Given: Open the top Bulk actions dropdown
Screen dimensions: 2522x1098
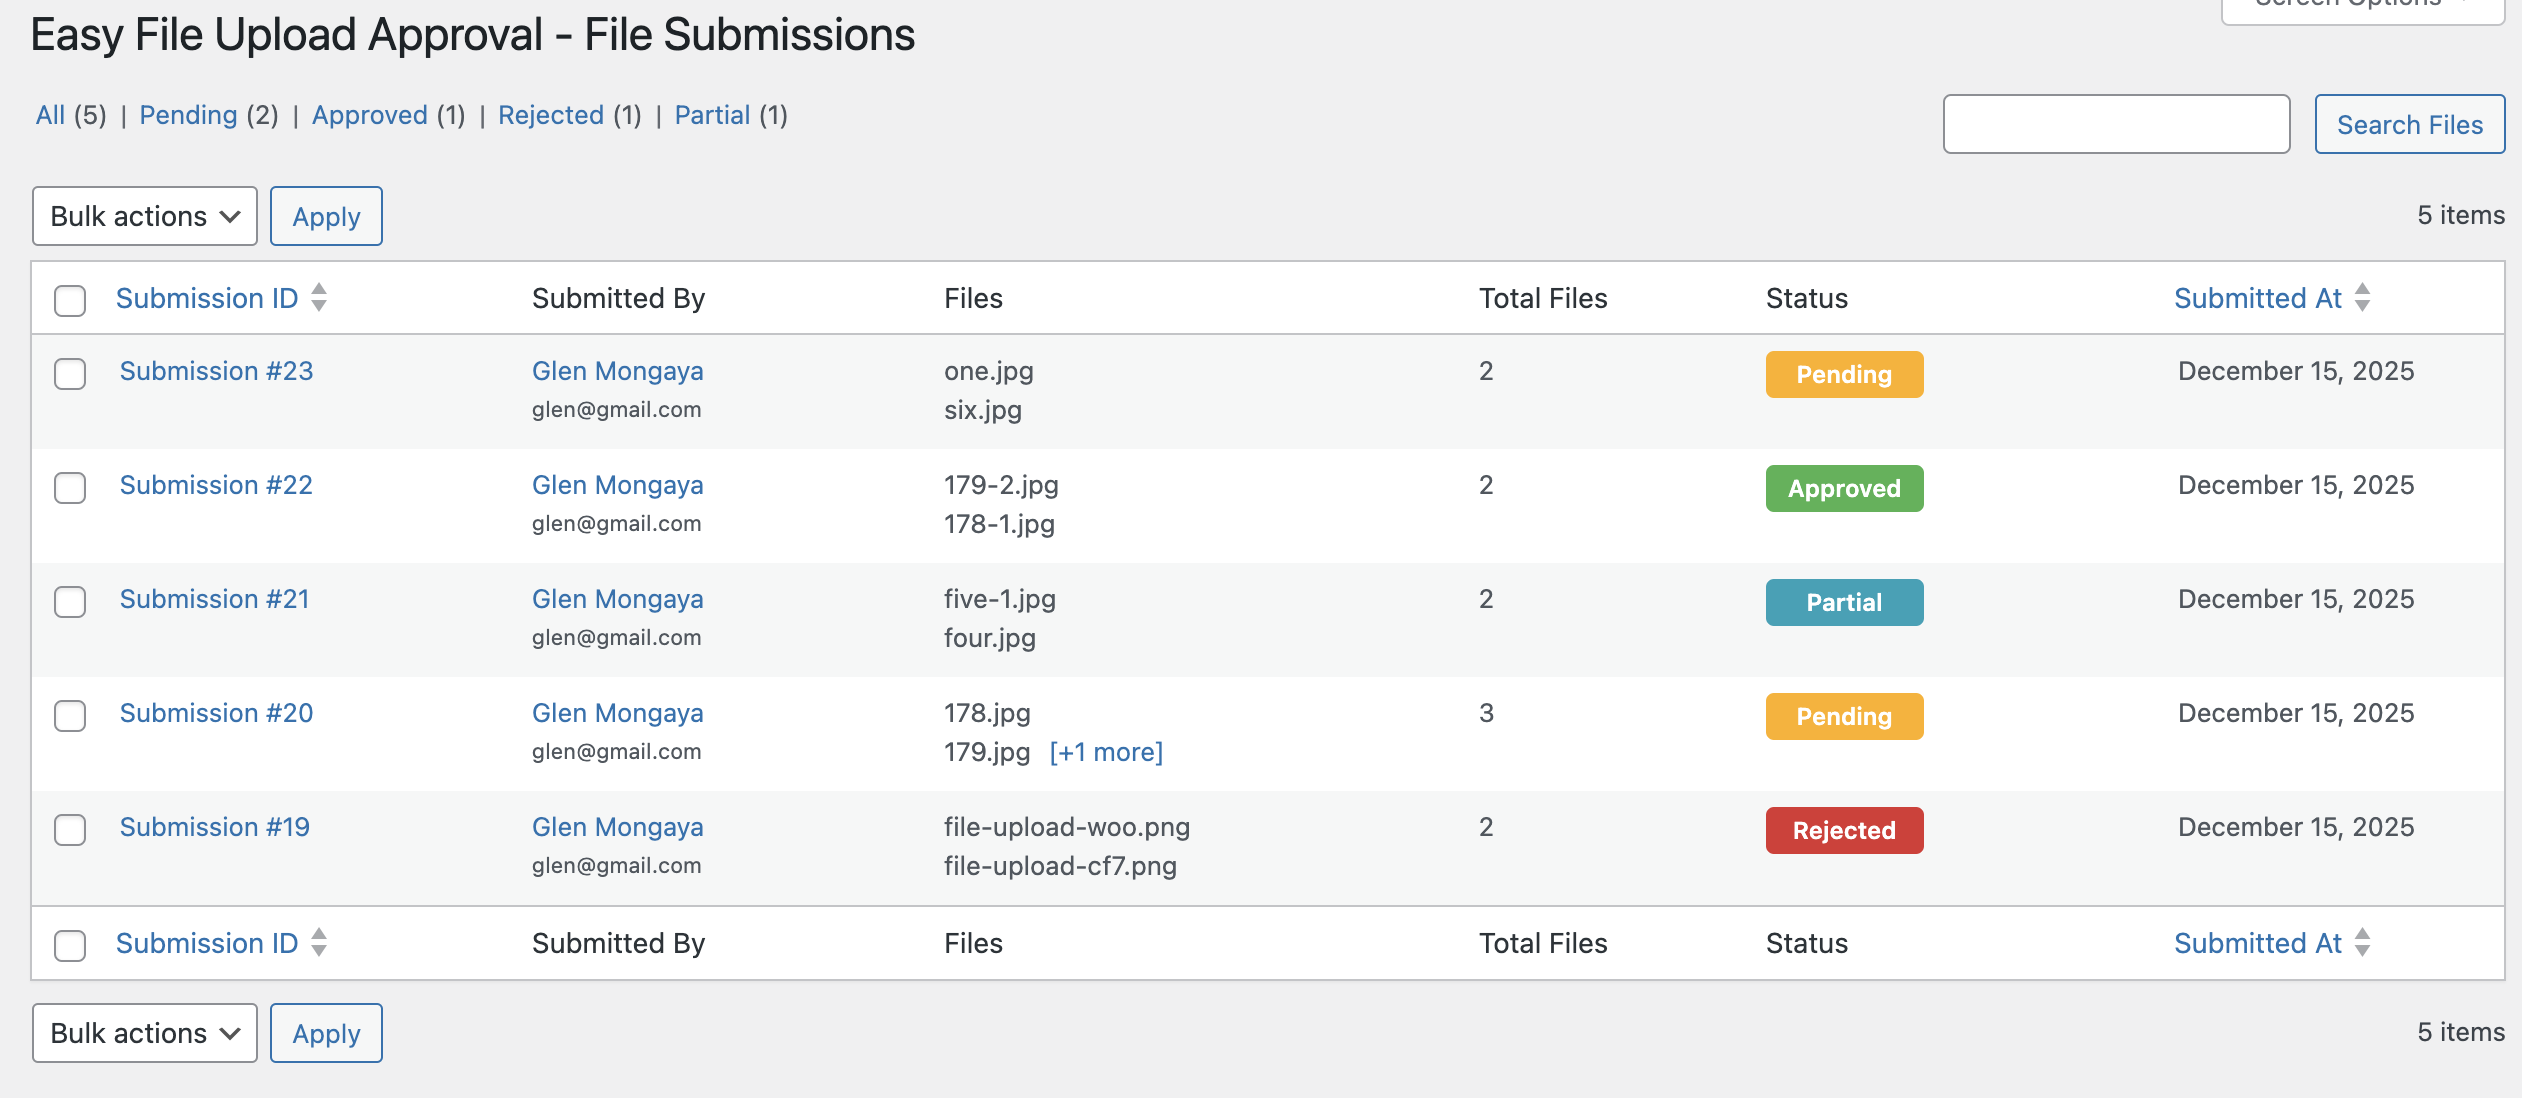Looking at the screenshot, I should [x=144, y=216].
